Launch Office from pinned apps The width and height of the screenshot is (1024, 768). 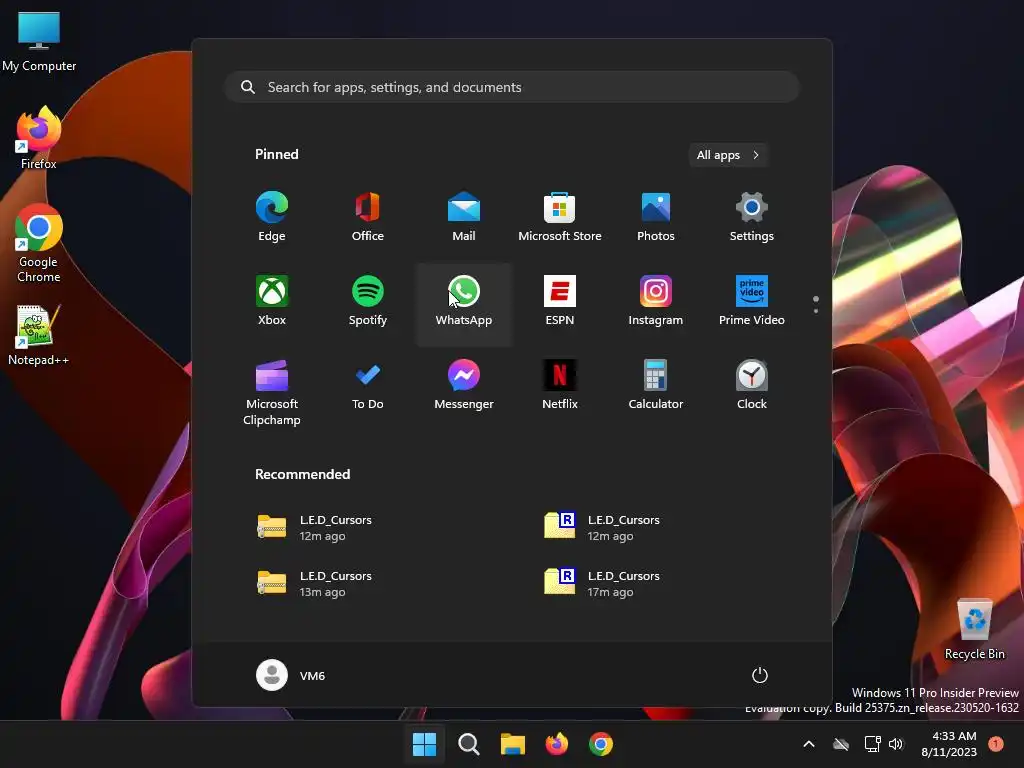(x=368, y=217)
